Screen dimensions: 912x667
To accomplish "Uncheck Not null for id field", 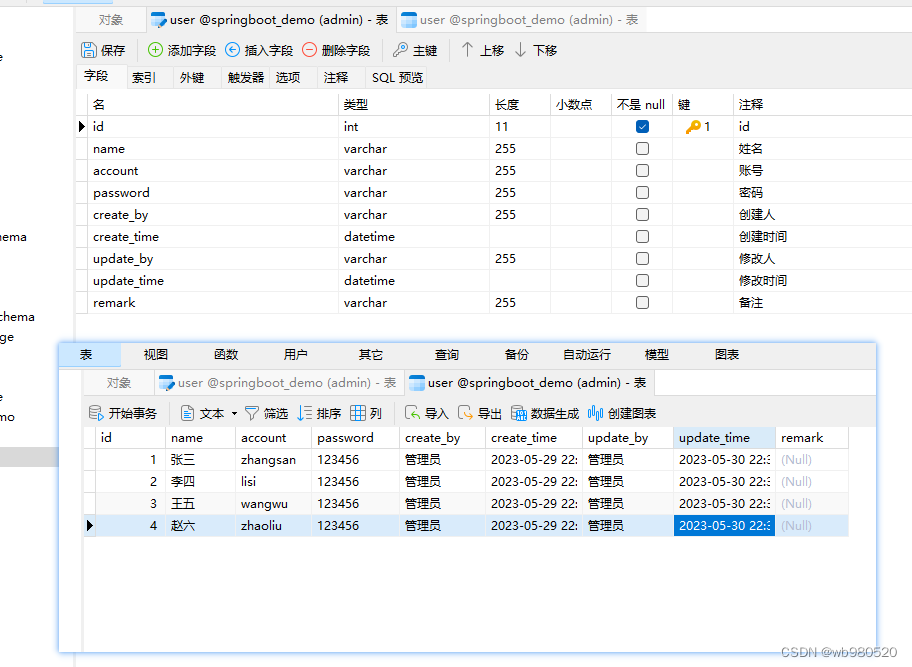I will 642,127.
